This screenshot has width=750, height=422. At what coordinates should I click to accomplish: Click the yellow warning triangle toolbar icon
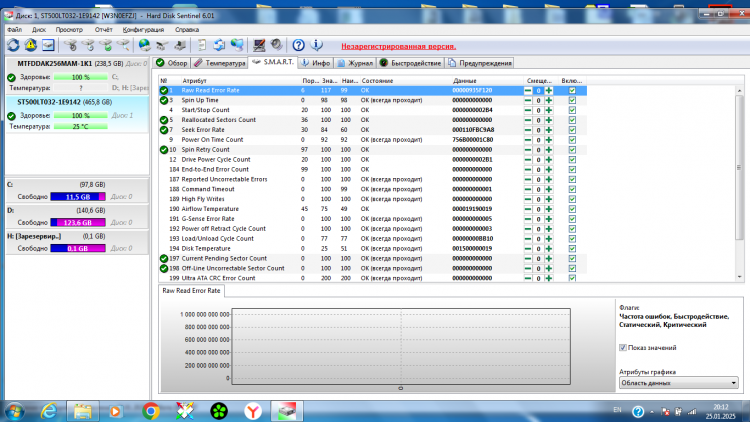click(x=31, y=45)
